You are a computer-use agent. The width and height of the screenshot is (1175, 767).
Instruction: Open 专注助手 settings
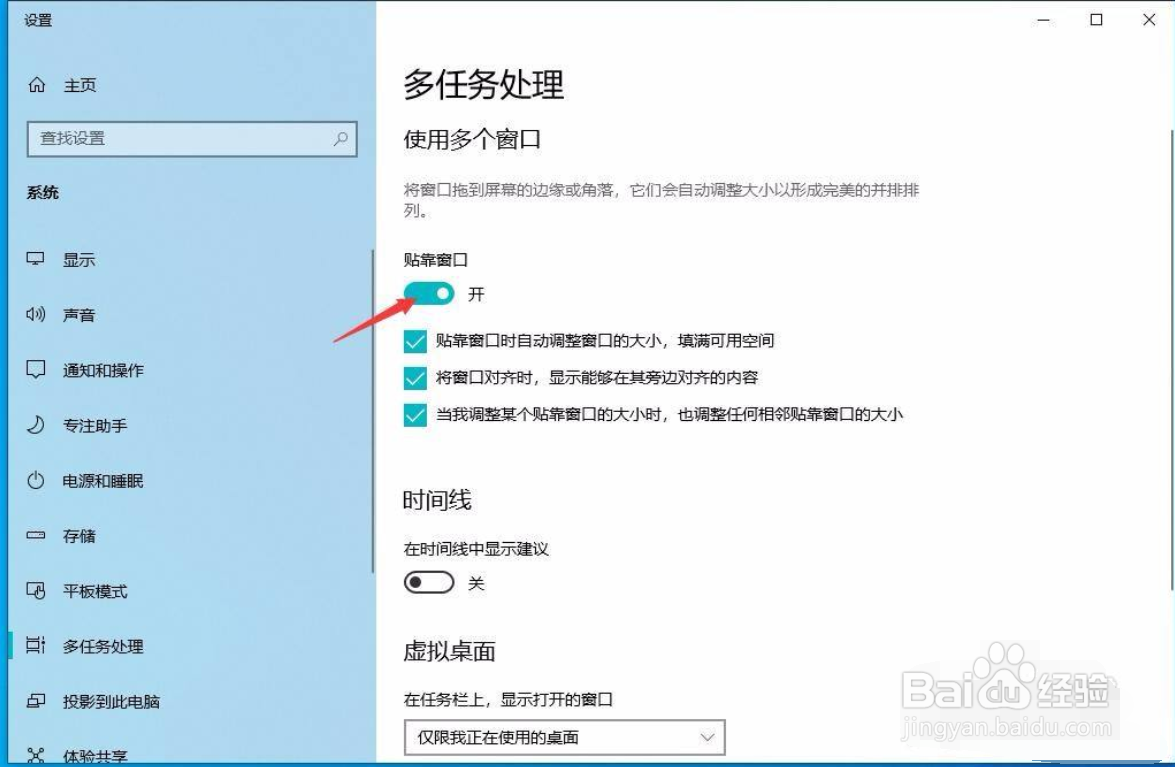pyautogui.click(x=95, y=426)
